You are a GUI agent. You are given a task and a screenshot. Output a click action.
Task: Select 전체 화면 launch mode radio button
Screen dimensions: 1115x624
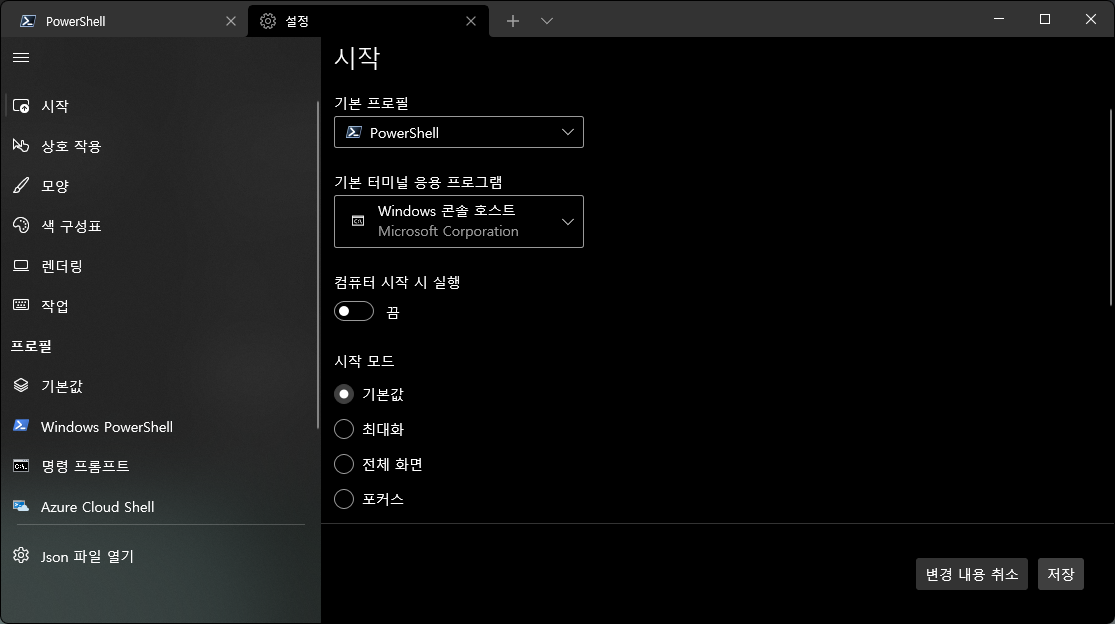tap(344, 464)
